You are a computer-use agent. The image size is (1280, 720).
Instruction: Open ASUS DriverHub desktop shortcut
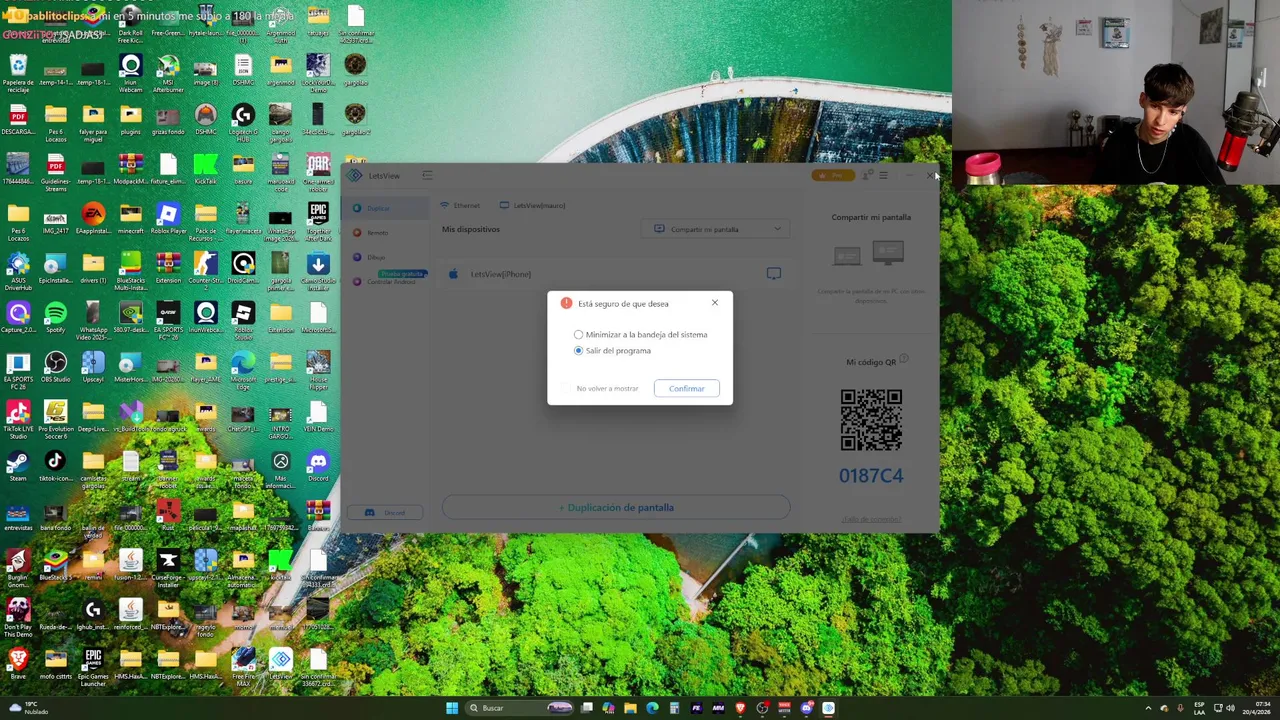point(18,268)
